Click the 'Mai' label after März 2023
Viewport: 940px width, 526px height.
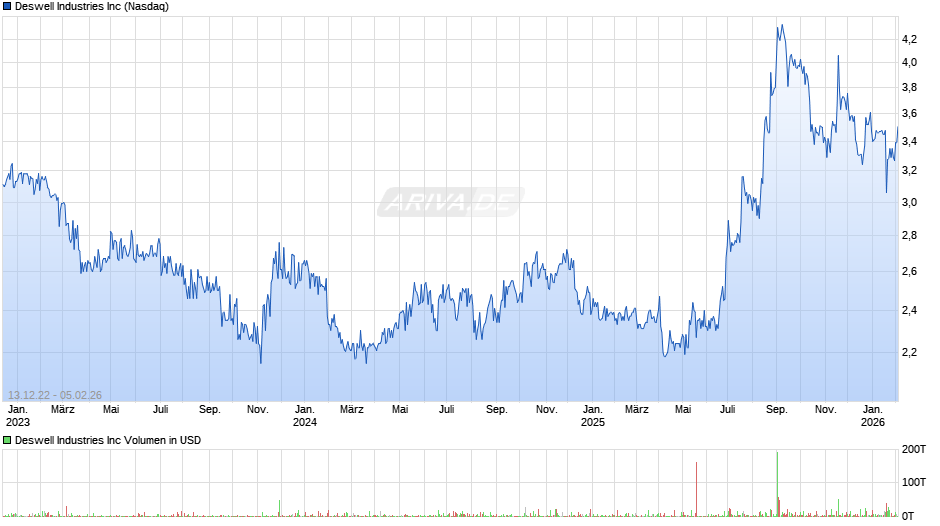(x=111, y=410)
